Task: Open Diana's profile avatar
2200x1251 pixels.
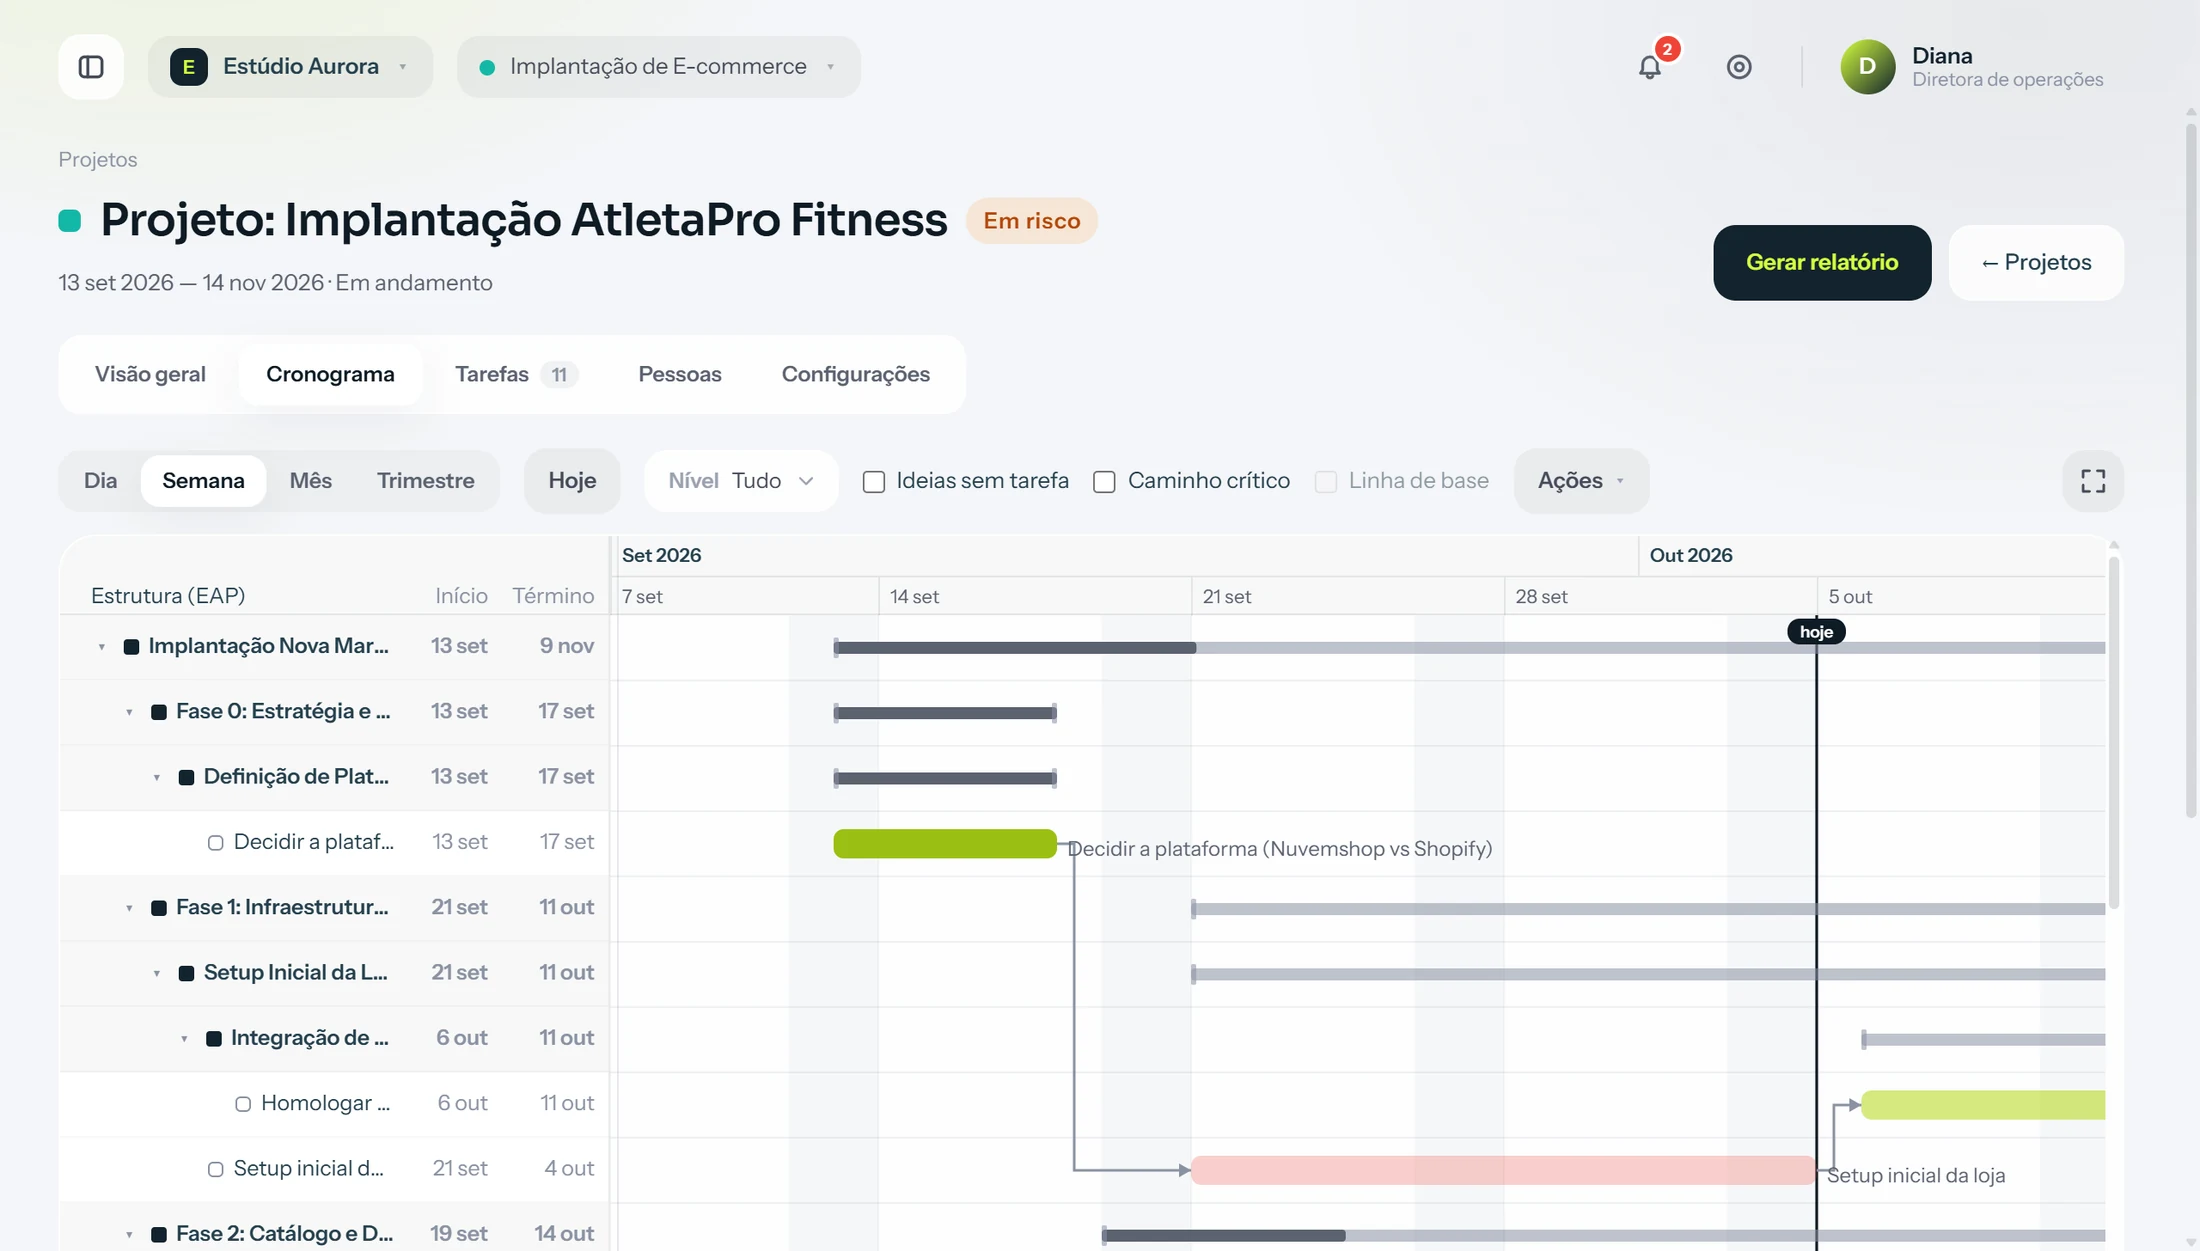Action: 1868,67
